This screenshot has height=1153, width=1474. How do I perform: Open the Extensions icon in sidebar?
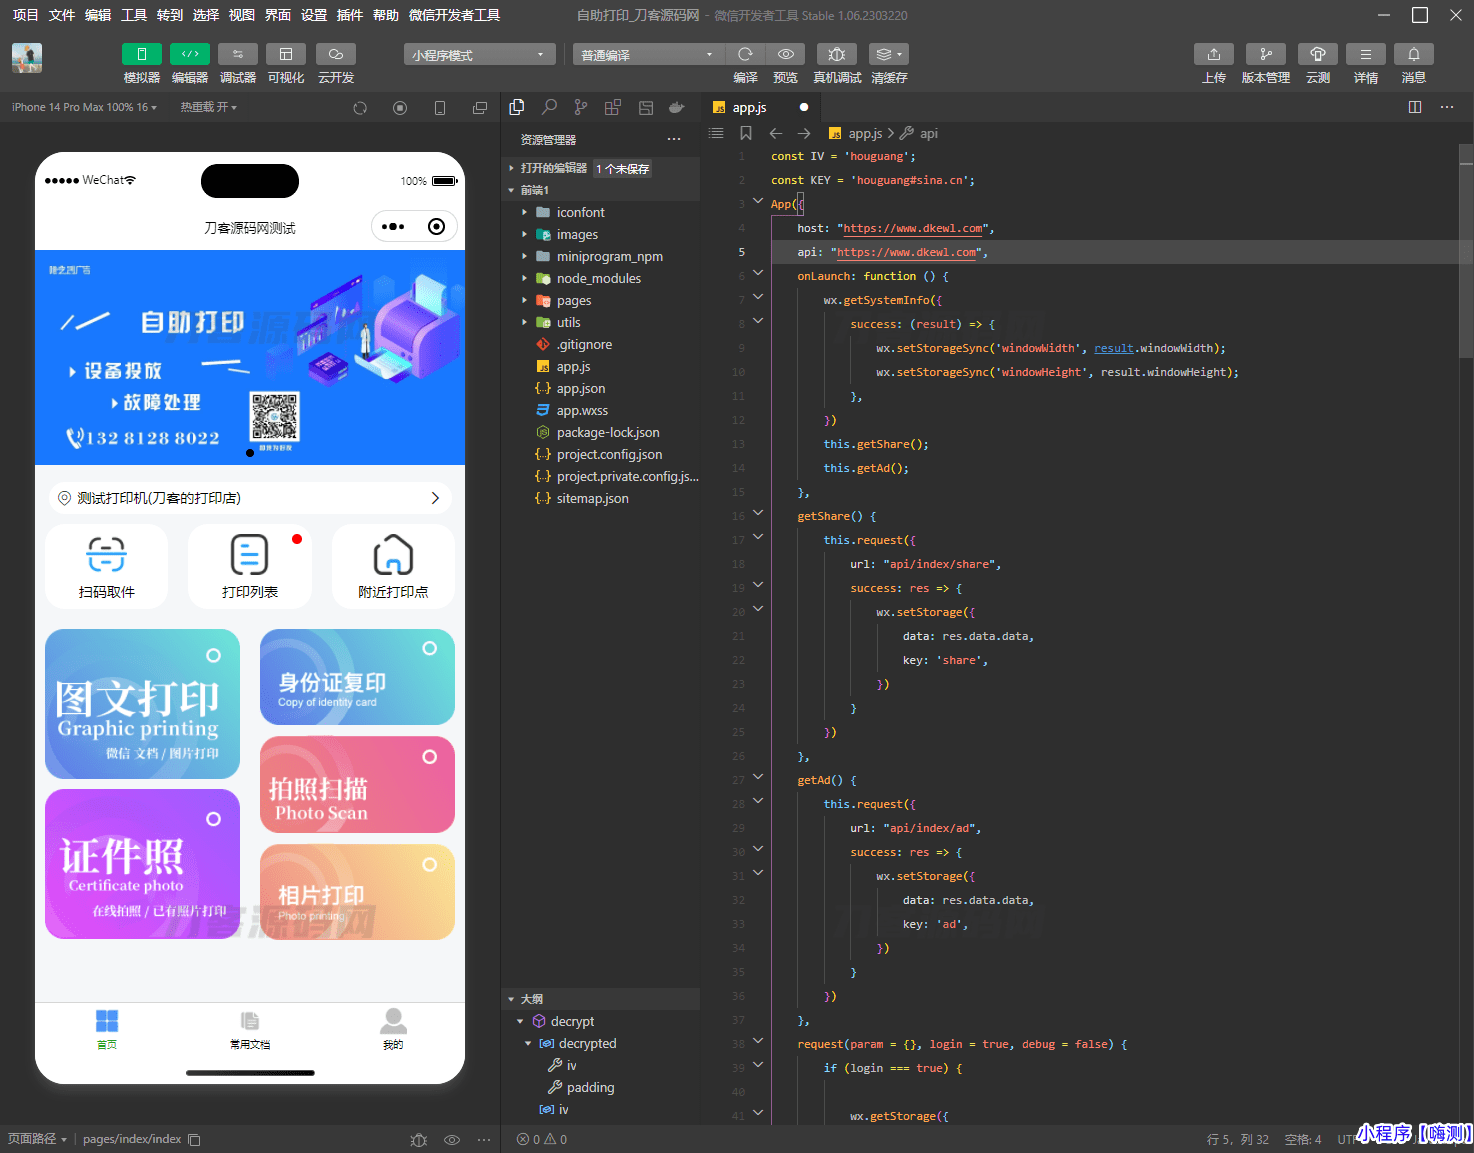(613, 107)
